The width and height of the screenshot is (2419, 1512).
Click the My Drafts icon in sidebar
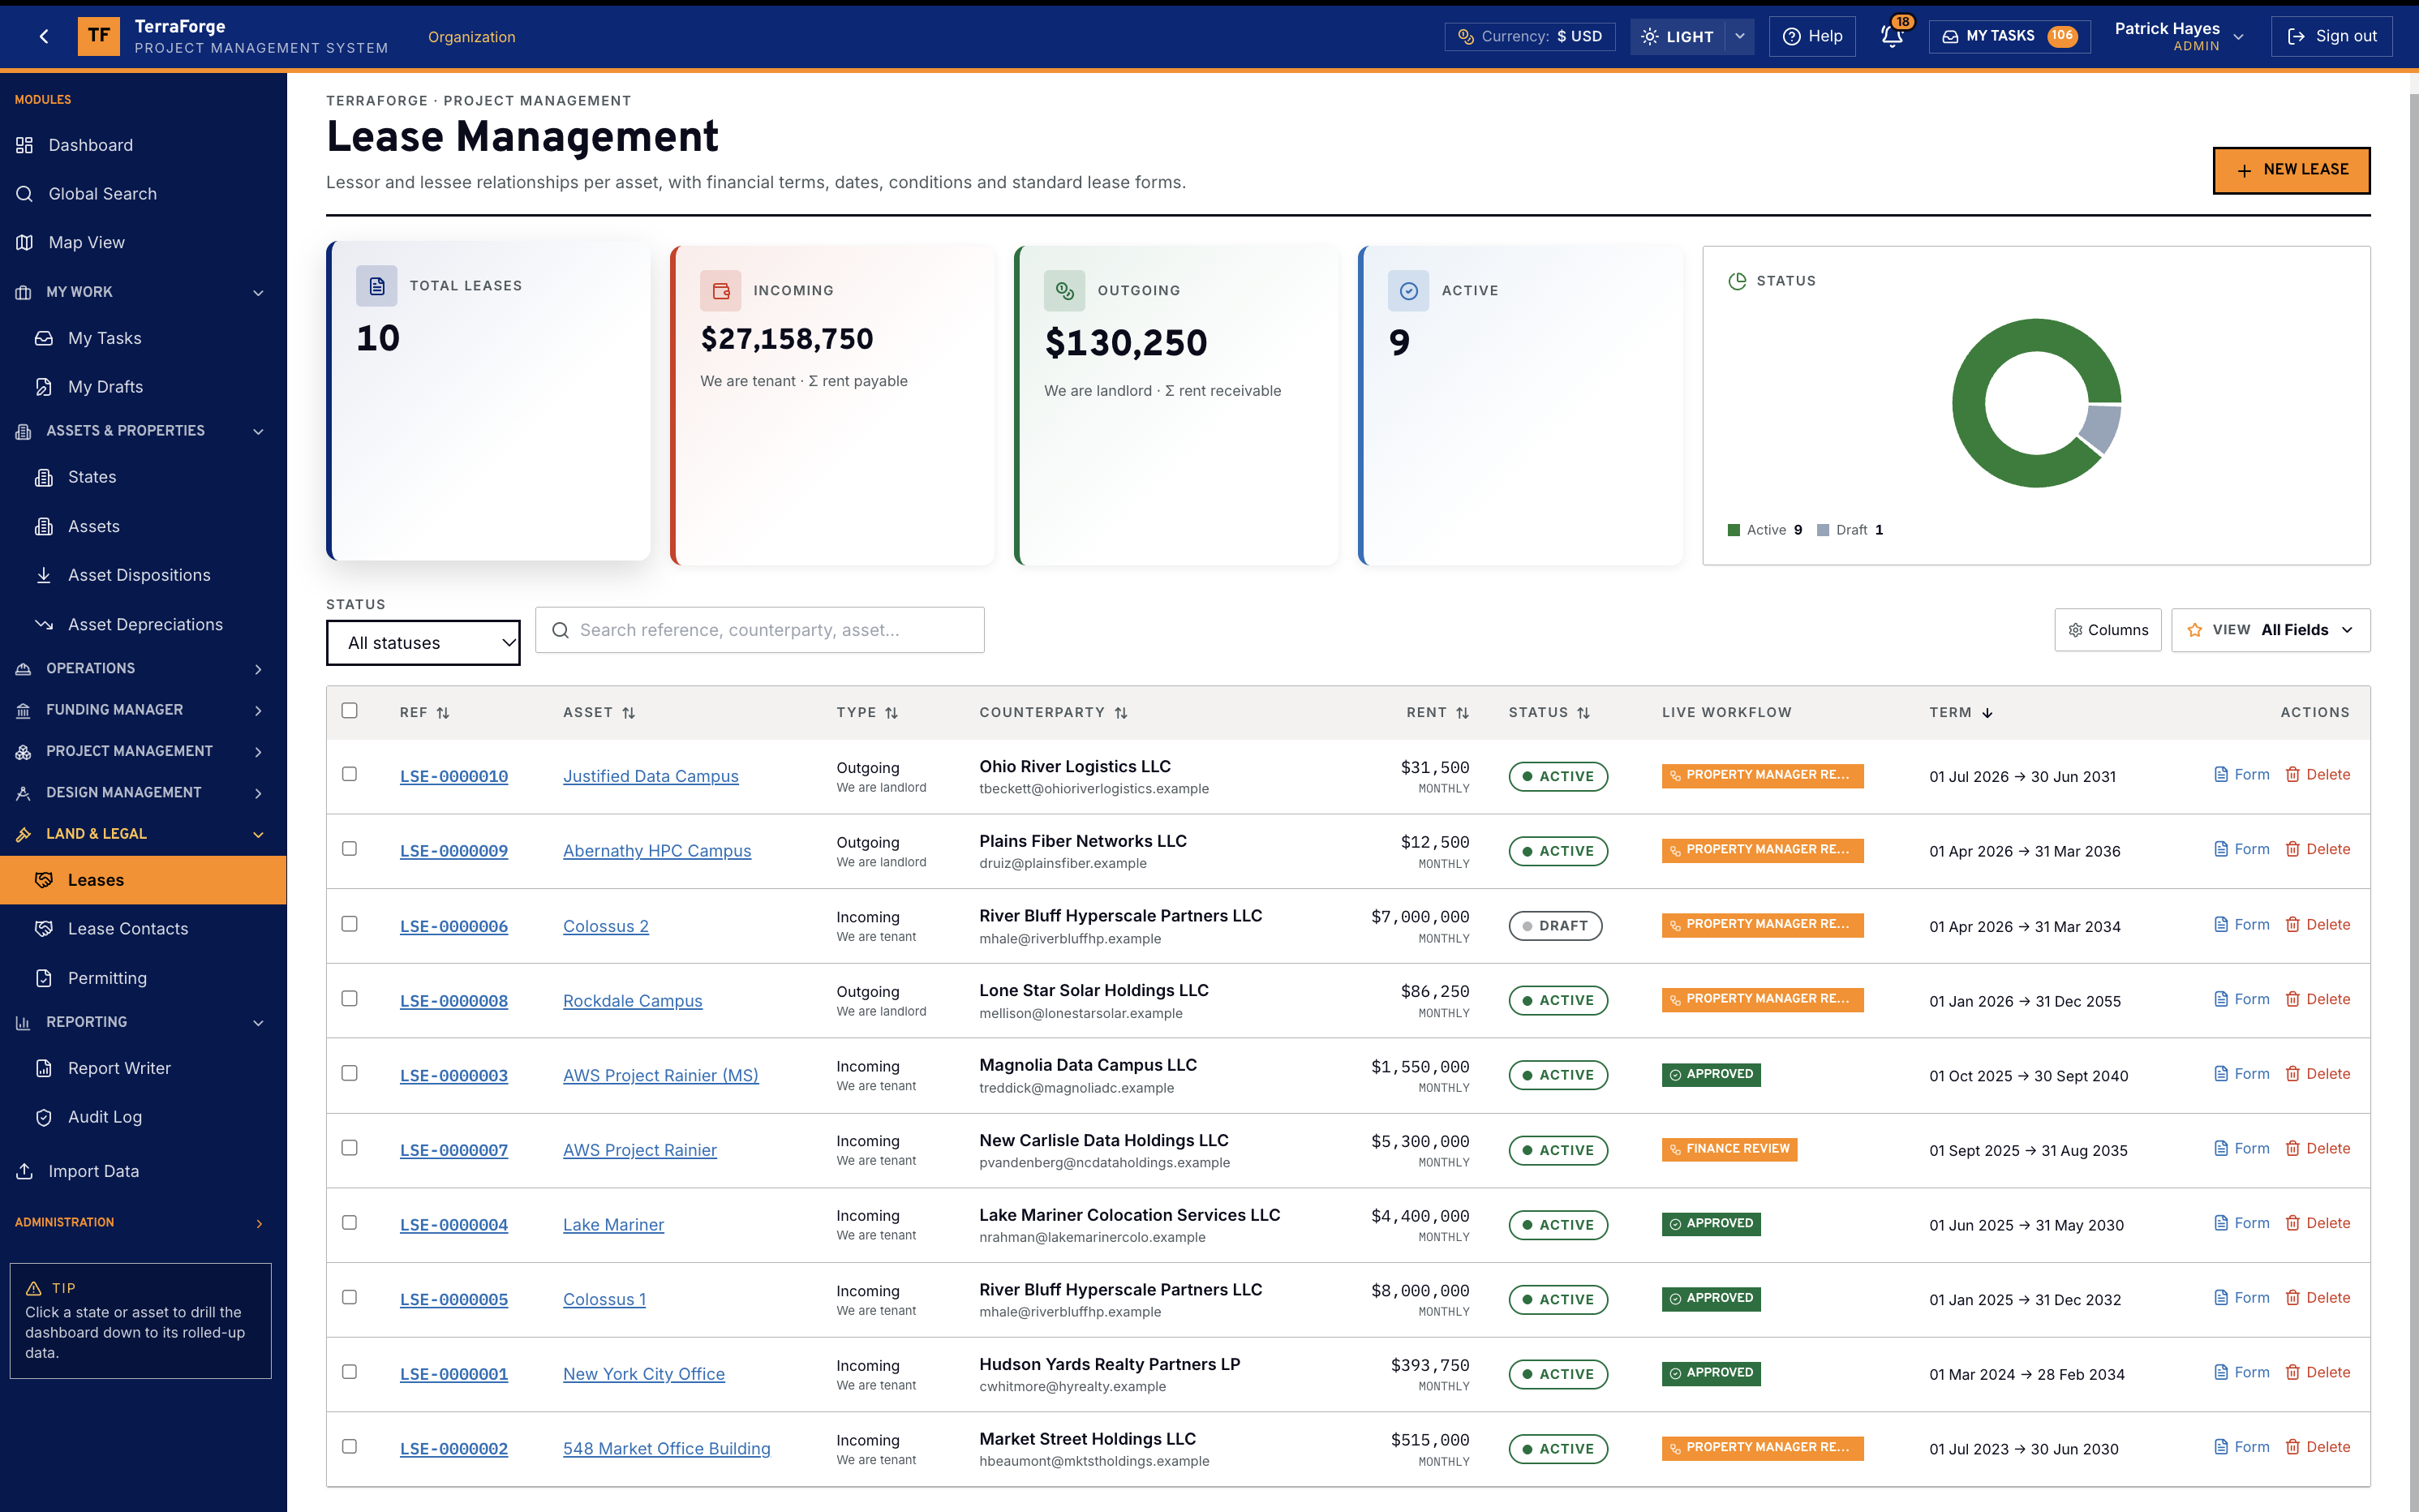[44, 387]
